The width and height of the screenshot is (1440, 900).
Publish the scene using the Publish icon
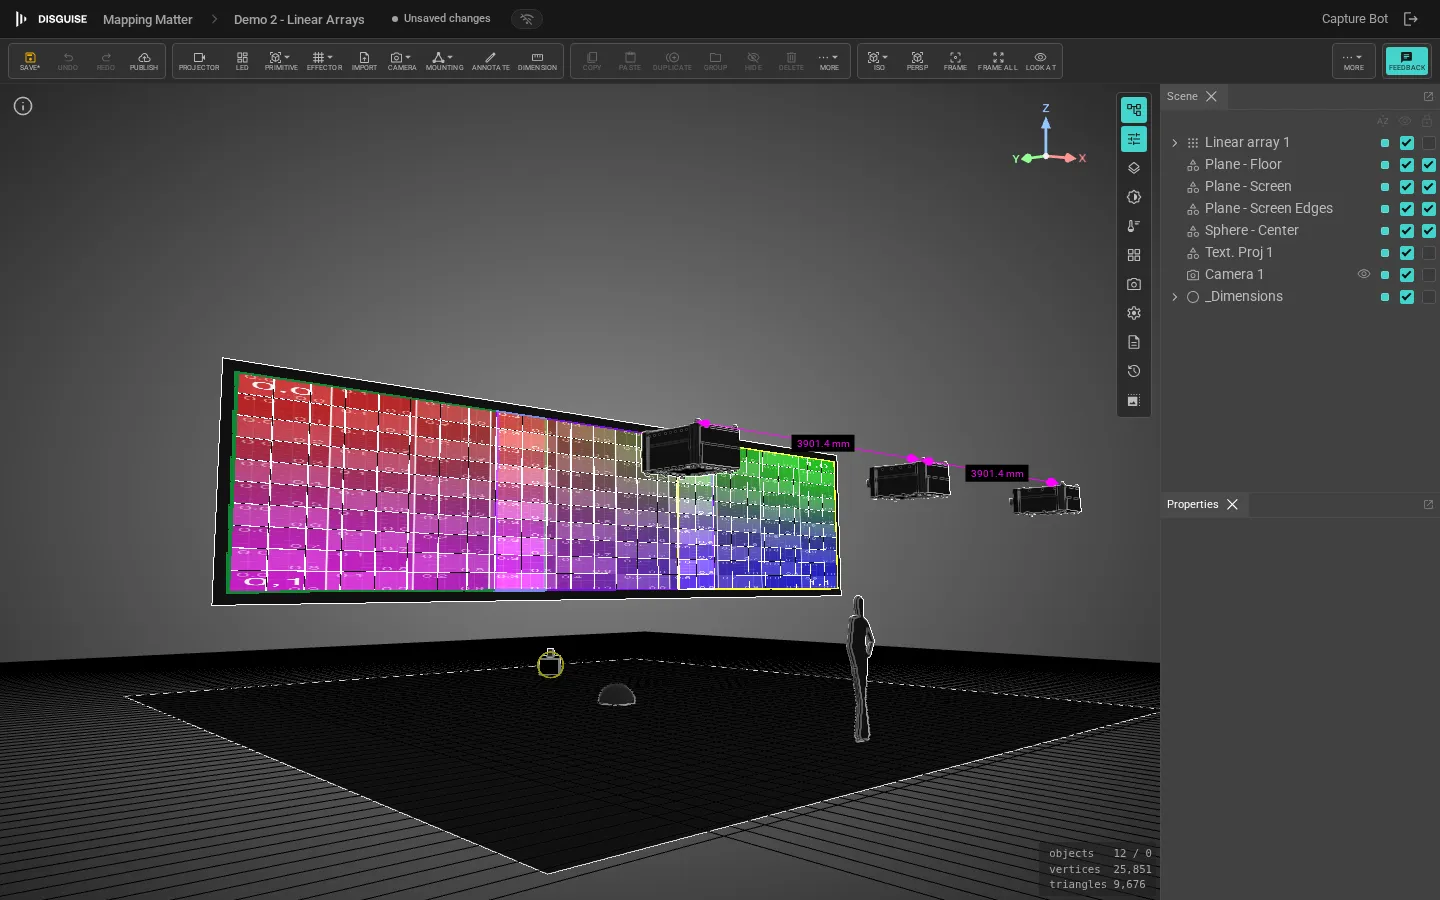tap(144, 61)
